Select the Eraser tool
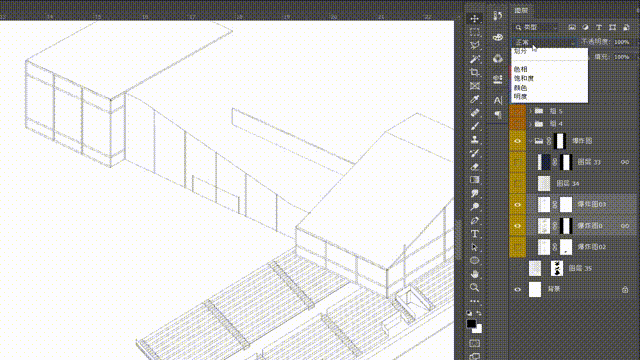The height and width of the screenshot is (360, 640). [x=474, y=167]
